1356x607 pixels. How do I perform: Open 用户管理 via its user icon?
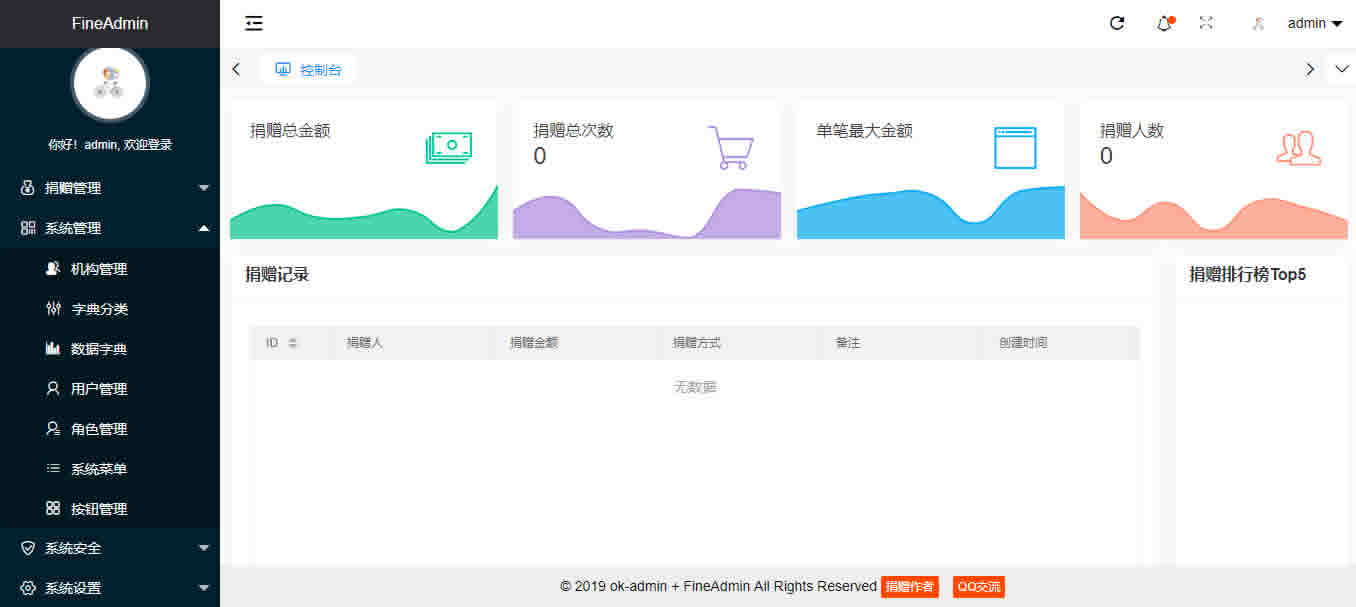[53, 388]
